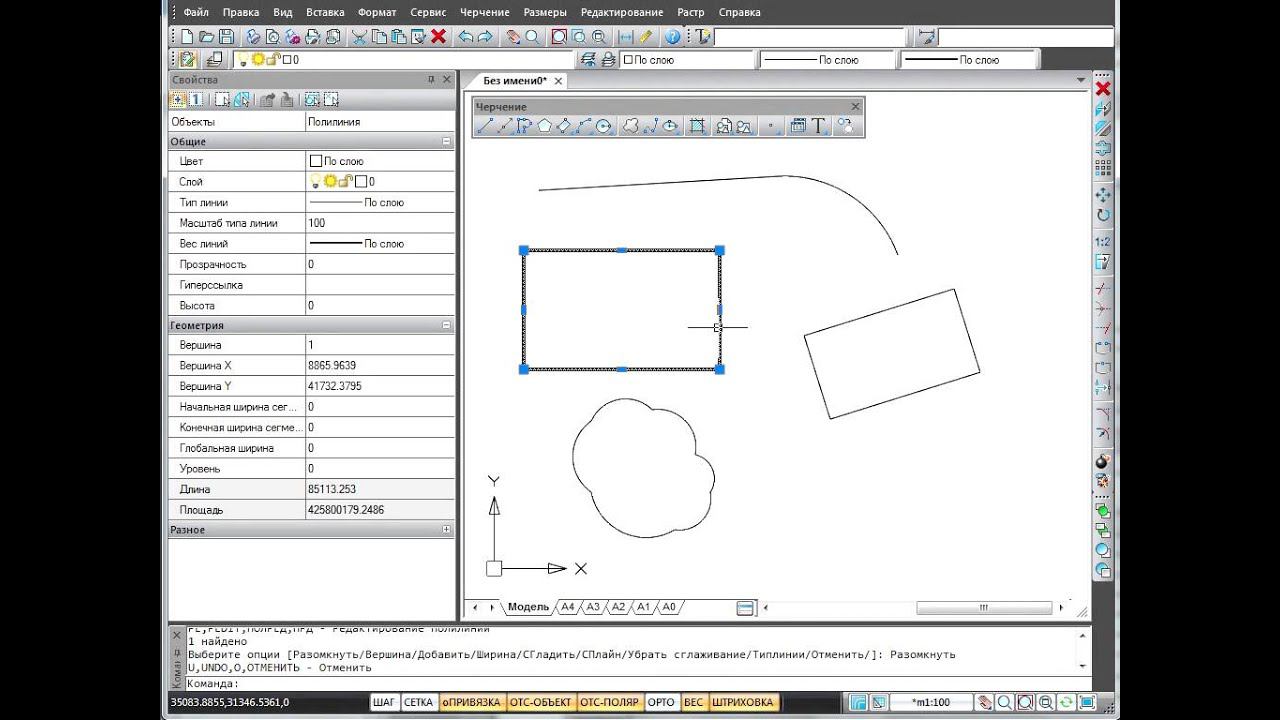Select the Line tool in the Черчение toolbar
1280x720 pixels.
[485, 126]
